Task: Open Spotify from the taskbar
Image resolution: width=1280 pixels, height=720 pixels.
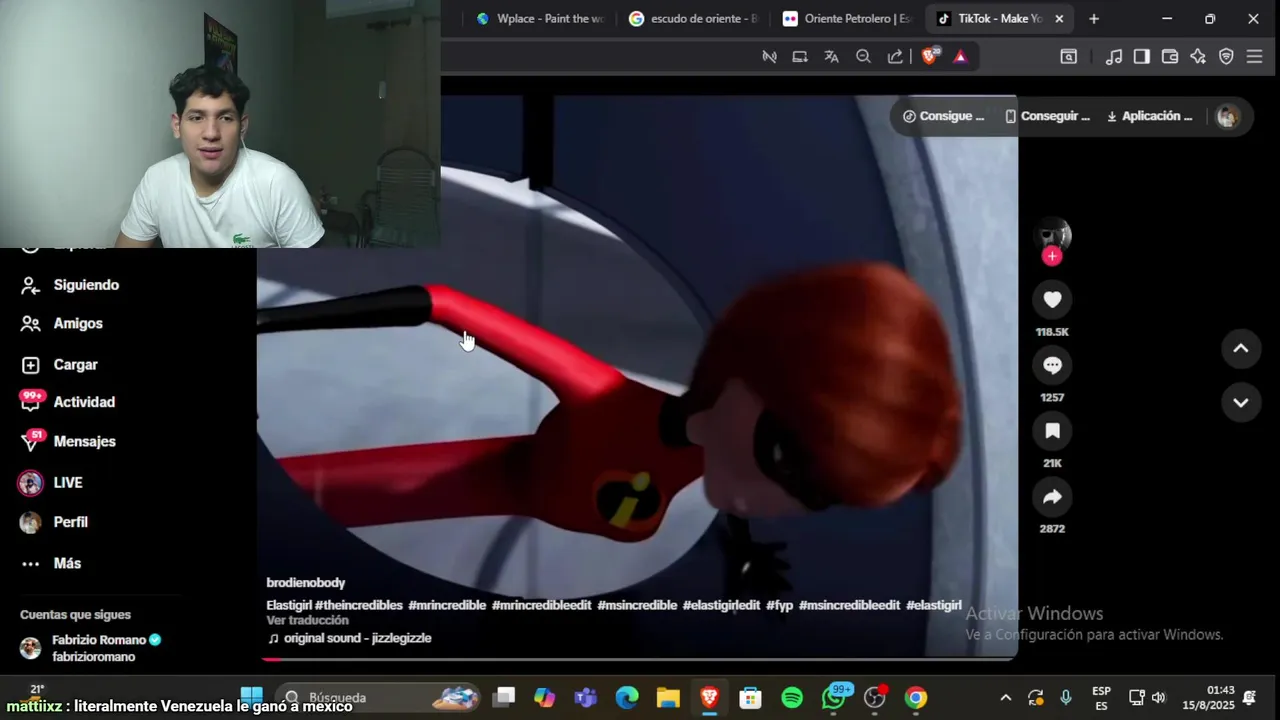Action: [x=792, y=698]
